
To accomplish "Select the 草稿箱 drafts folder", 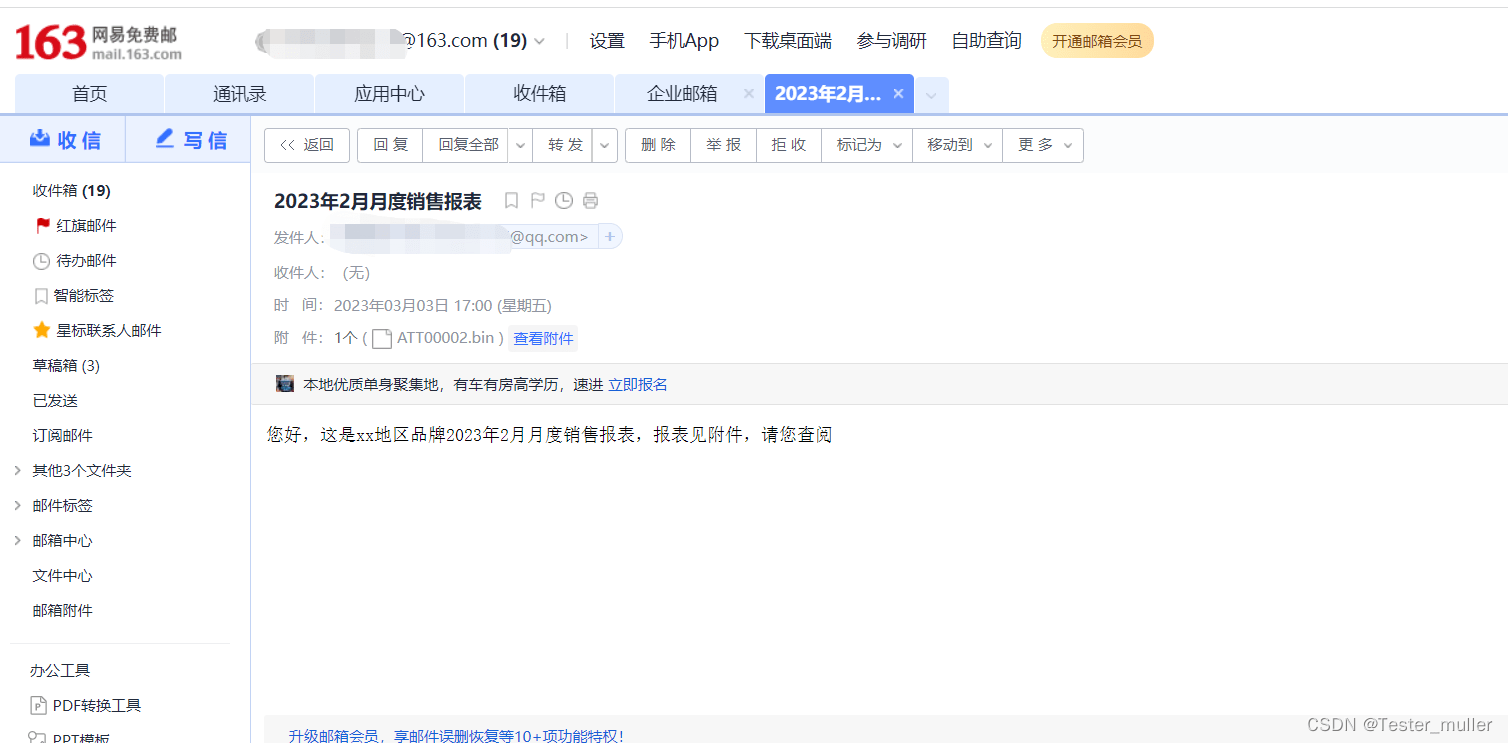I will pyautogui.click(x=66, y=365).
